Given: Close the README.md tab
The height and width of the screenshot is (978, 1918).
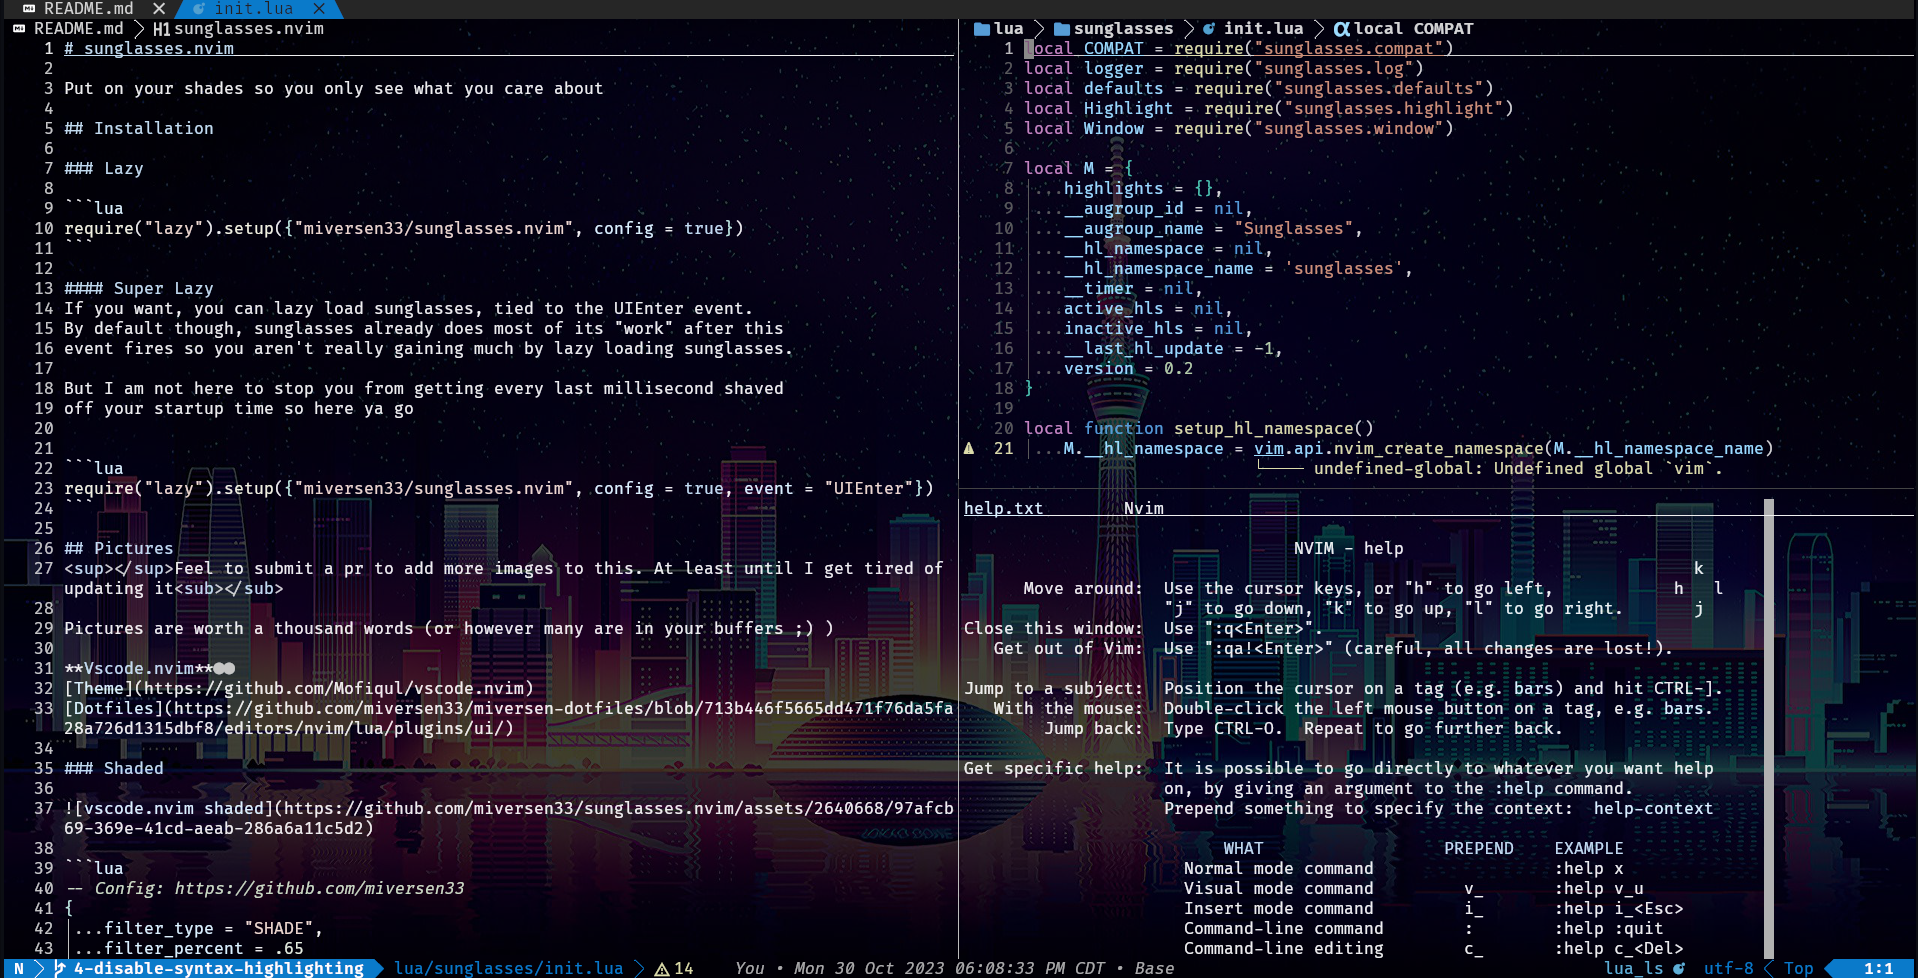Looking at the screenshot, I should (x=159, y=8).
